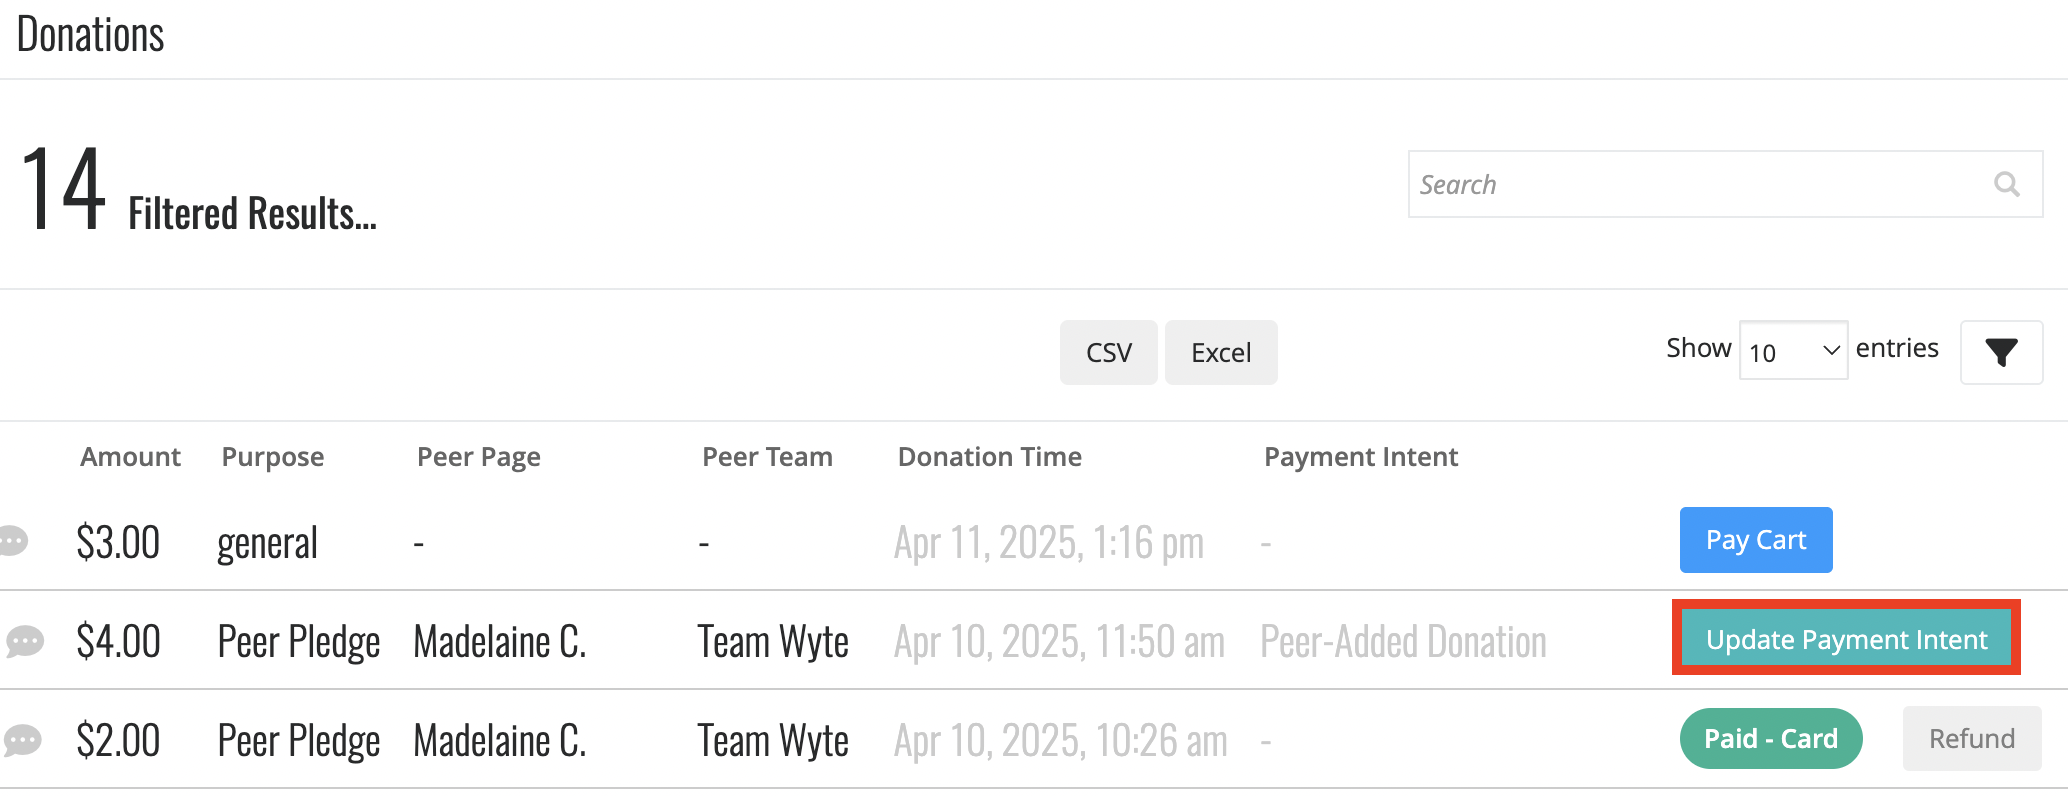Sort by the Donation Time column header

(990, 457)
